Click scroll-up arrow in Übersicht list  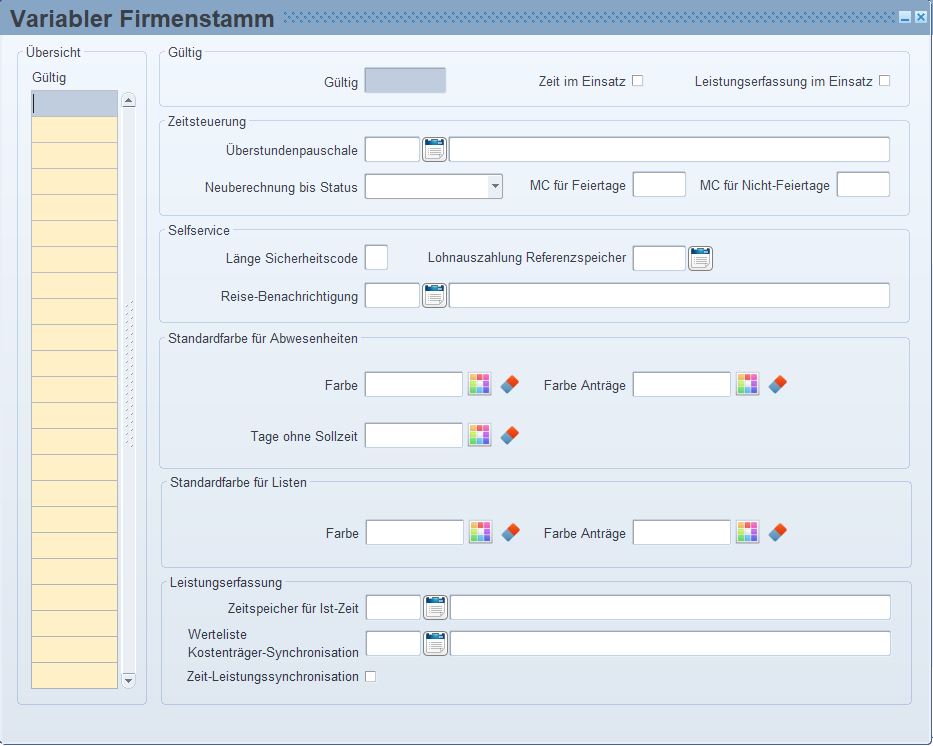coord(129,100)
